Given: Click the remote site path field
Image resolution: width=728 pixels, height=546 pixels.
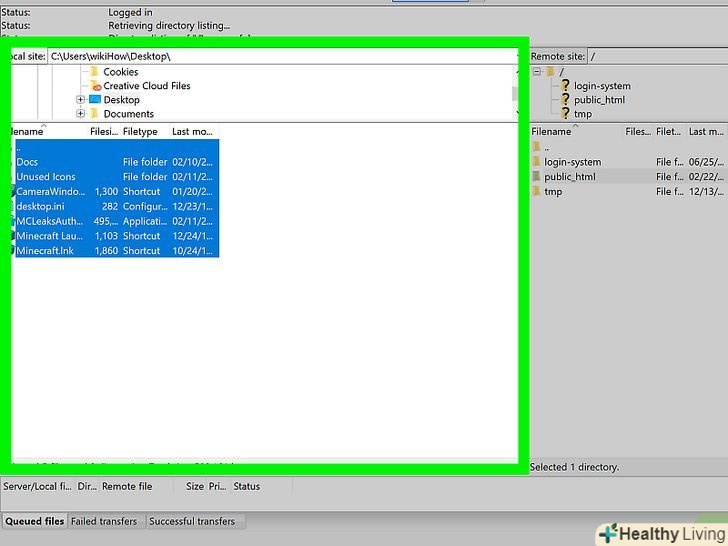Looking at the screenshot, I should click(657, 57).
